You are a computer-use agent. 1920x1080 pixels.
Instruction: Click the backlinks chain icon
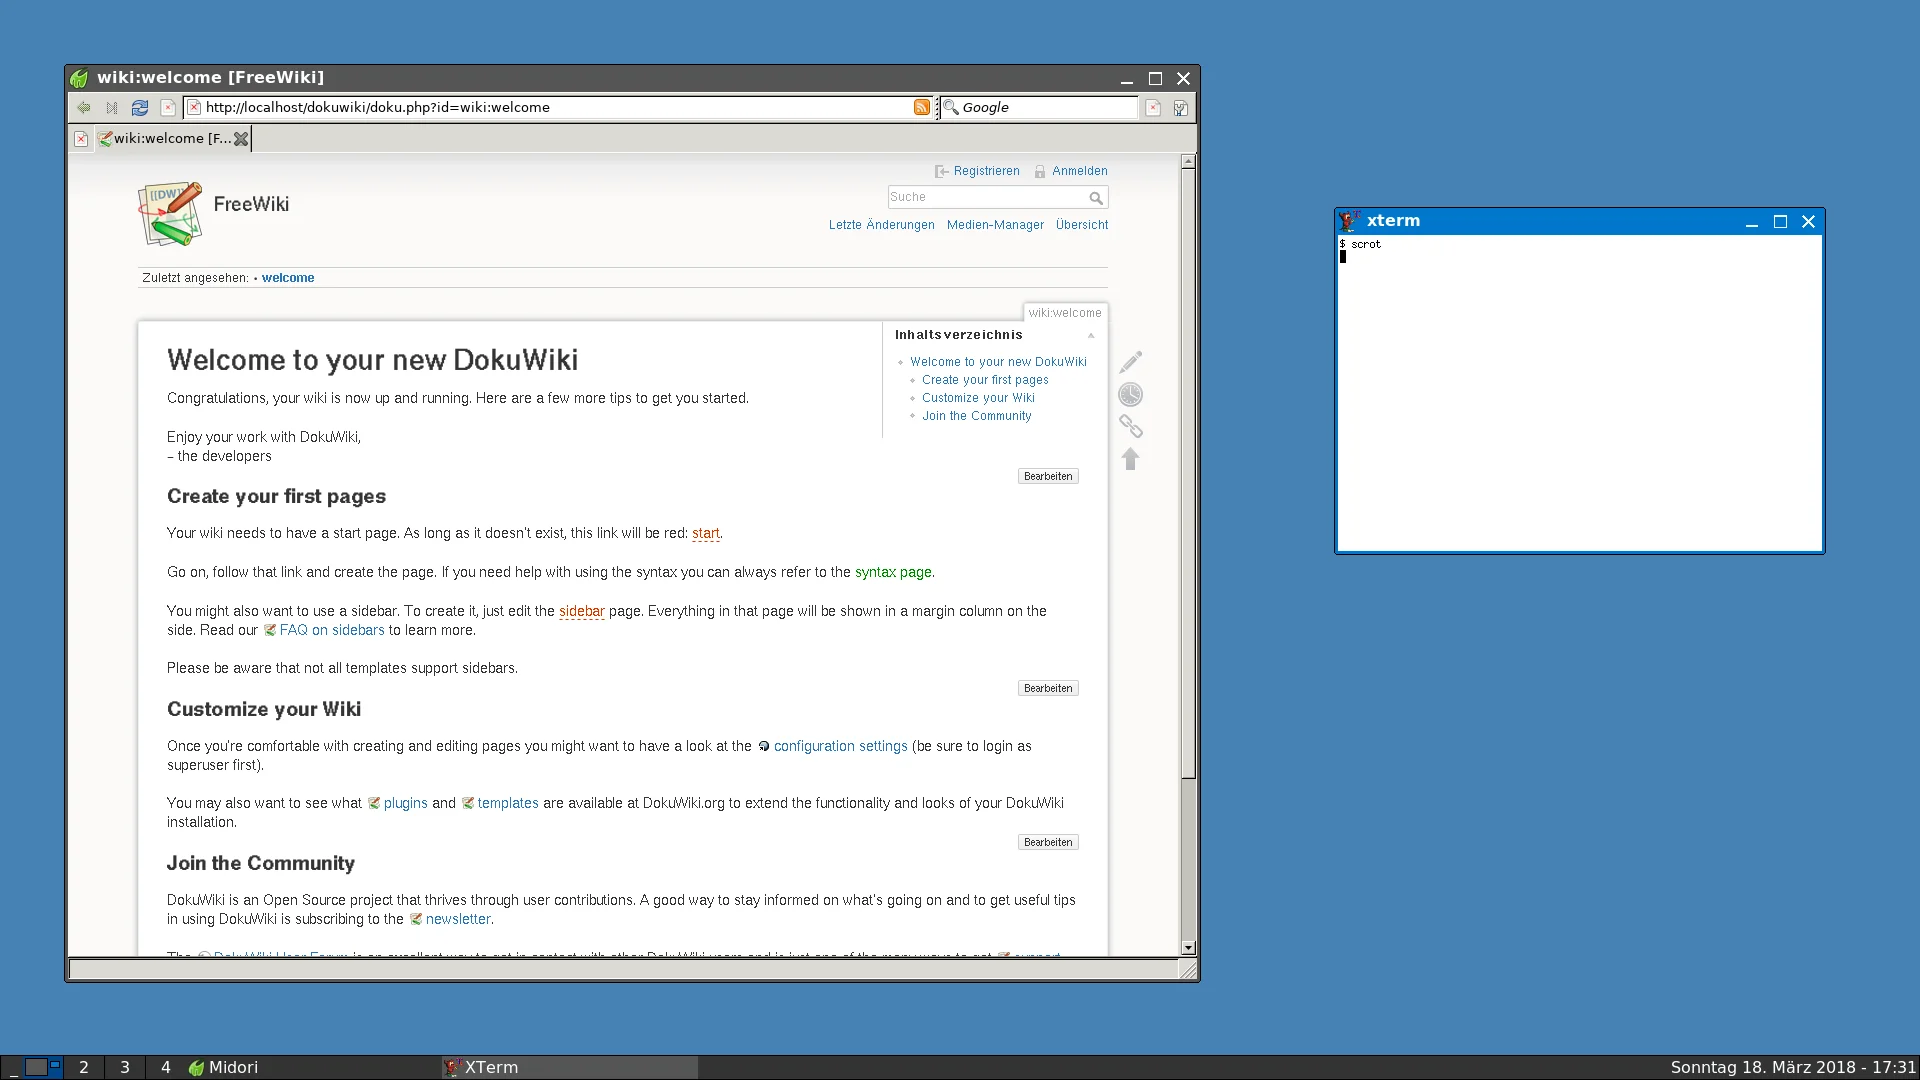tap(1131, 427)
